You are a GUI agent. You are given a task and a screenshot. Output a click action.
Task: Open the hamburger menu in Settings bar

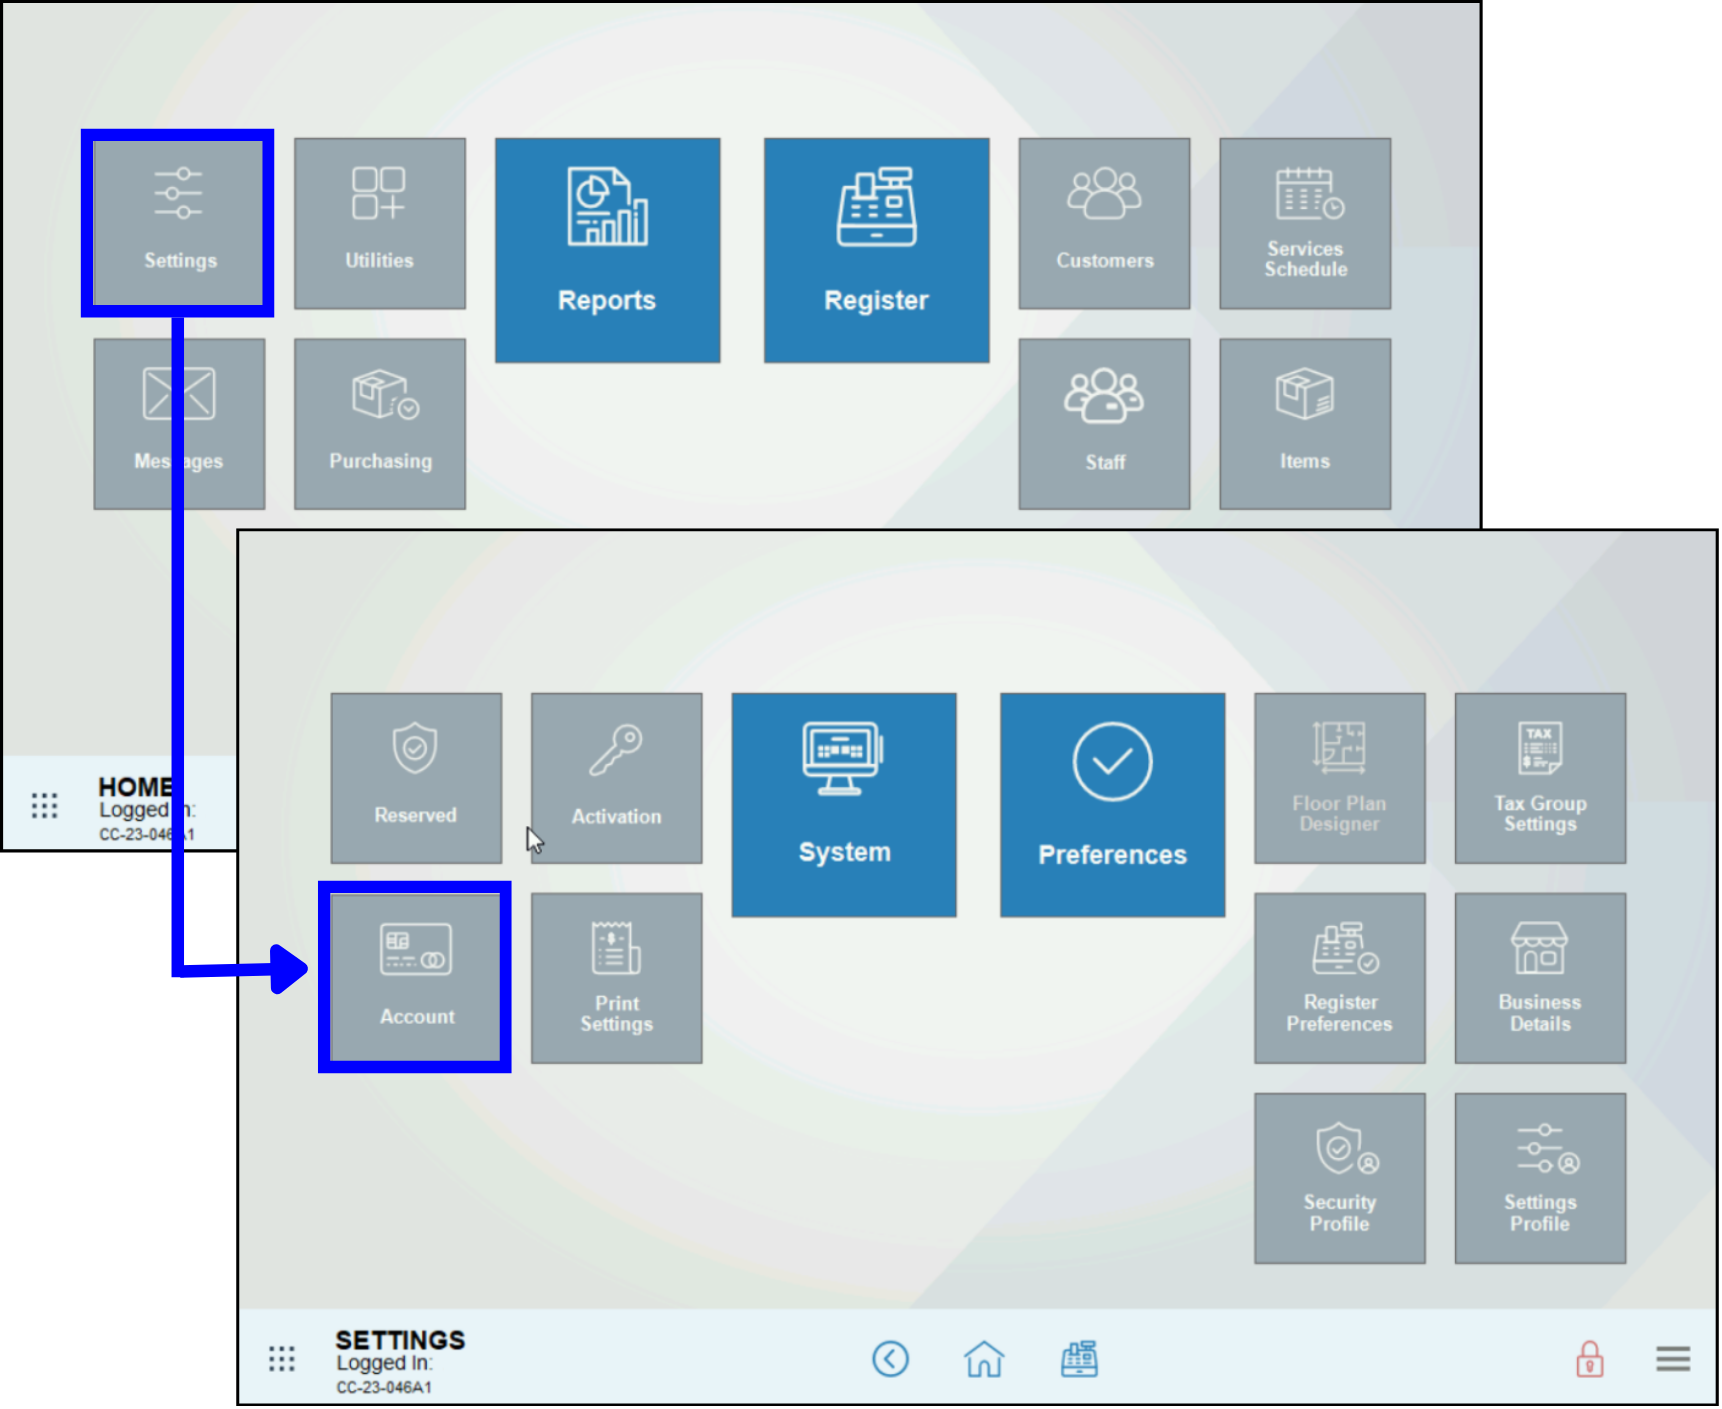coord(1672,1359)
